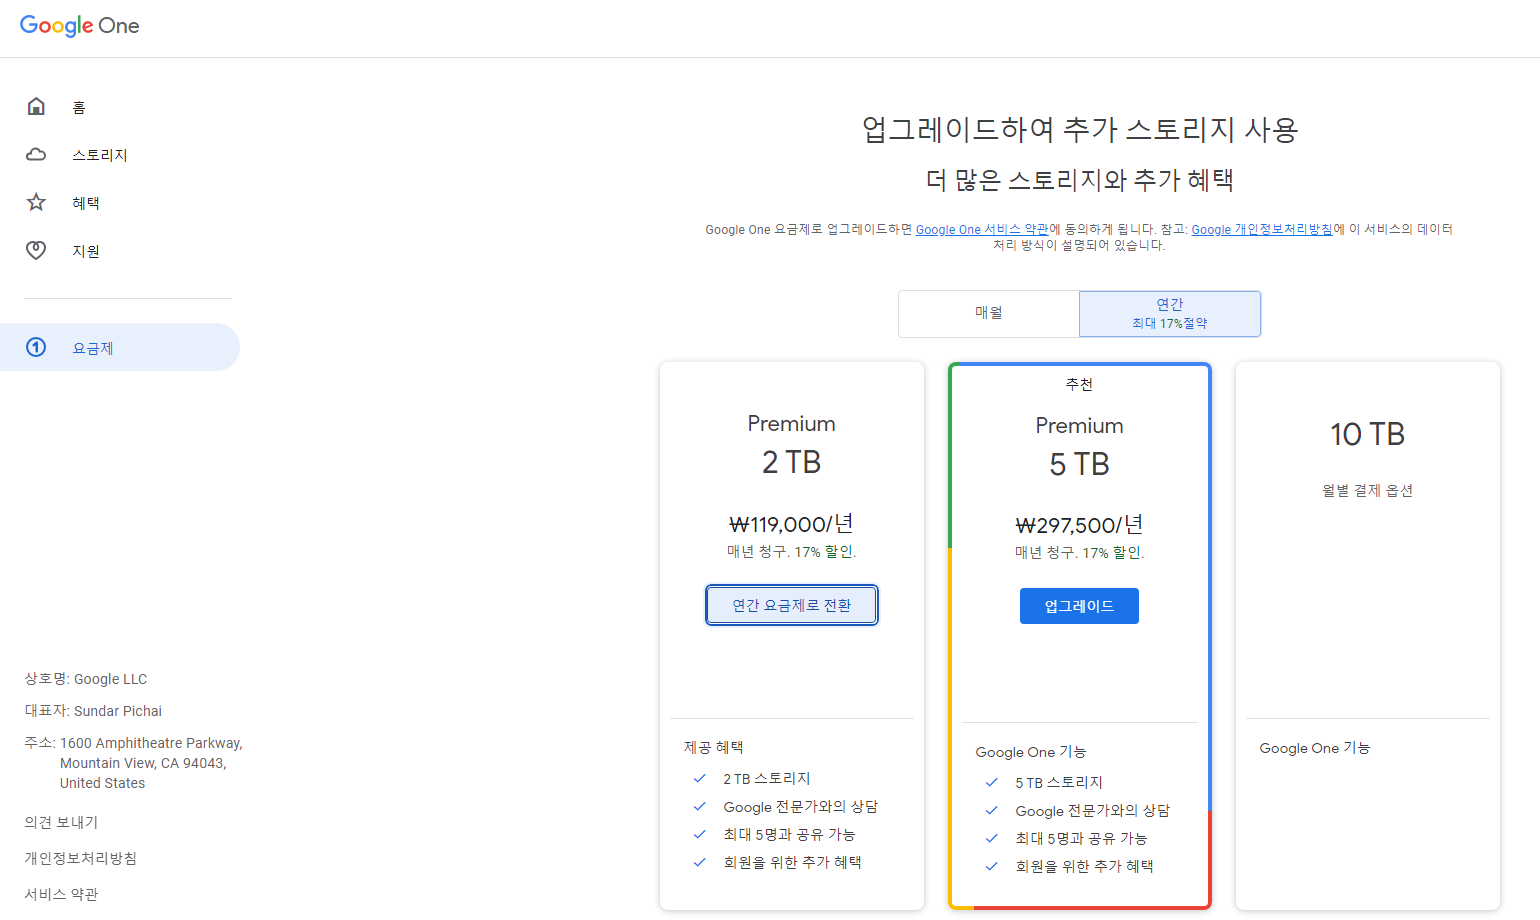Switch to 연간 billing tab

[1170, 313]
